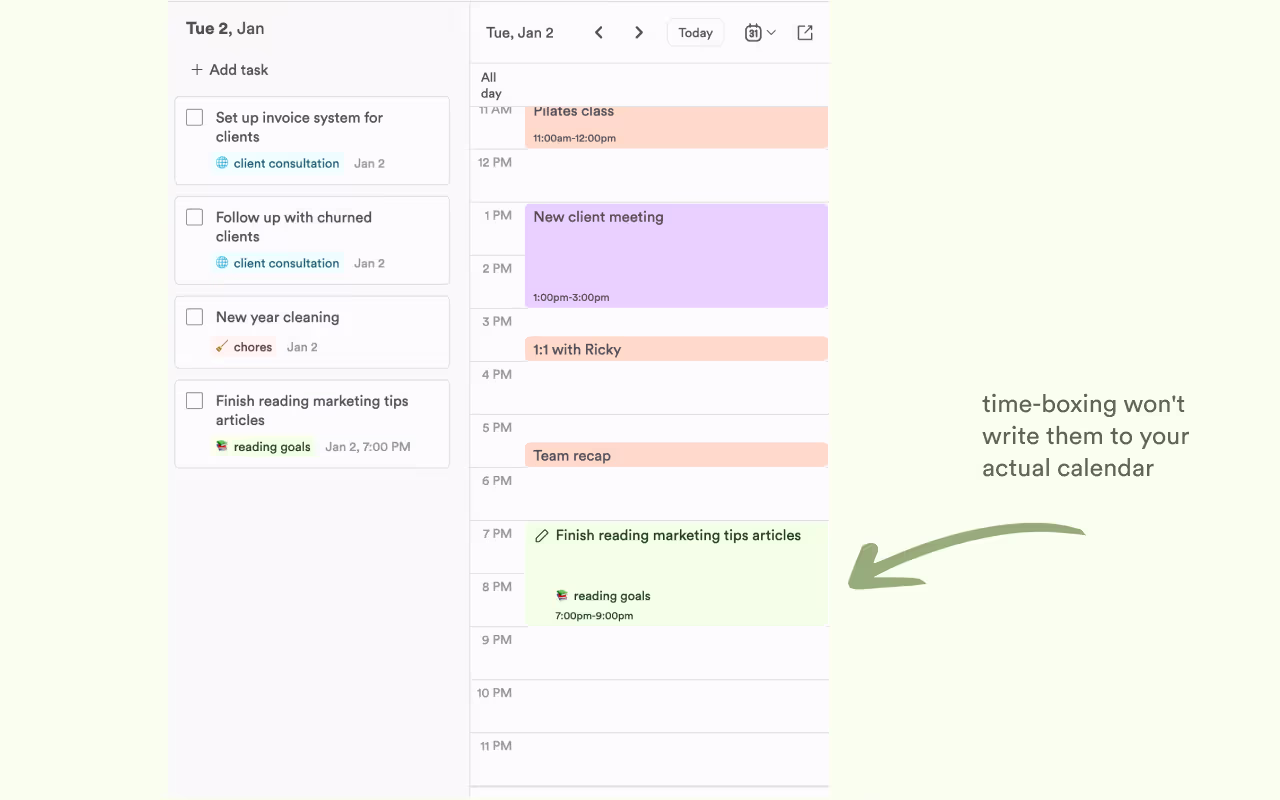Click 'Set up invoice system for clients' title
Screen dimensions: 1280x800
click(x=299, y=127)
